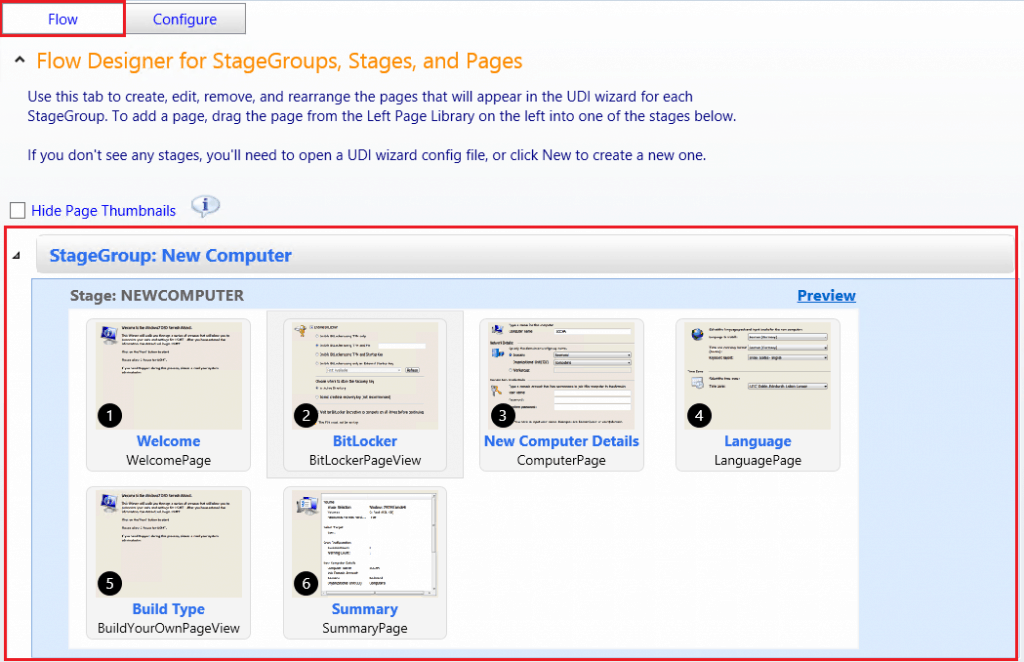Click step number 6 badge on Summary
The height and width of the screenshot is (662, 1024).
click(307, 584)
